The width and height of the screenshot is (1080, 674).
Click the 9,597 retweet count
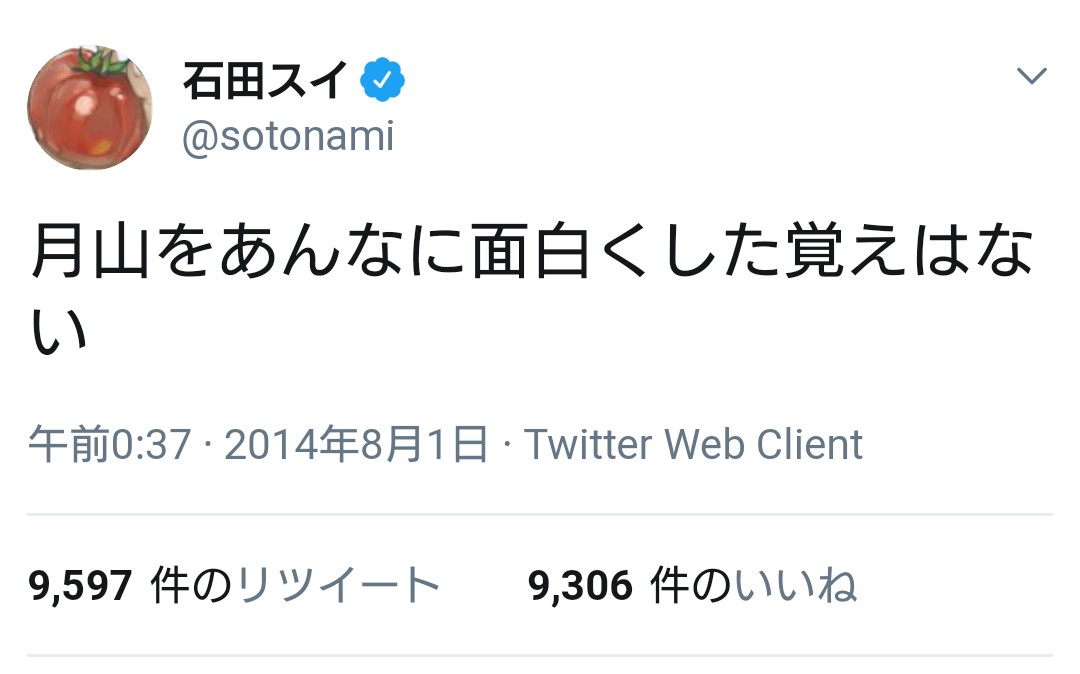click(x=80, y=586)
